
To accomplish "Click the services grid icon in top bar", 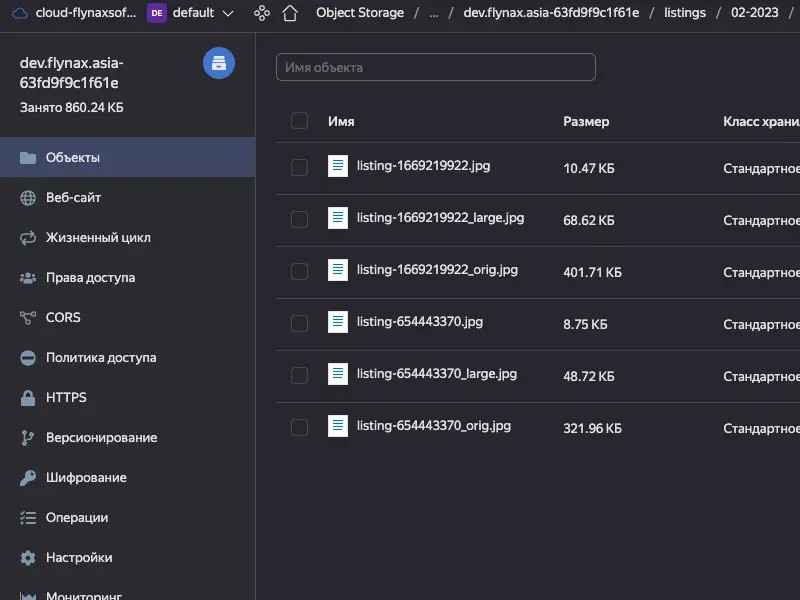I will [261, 13].
